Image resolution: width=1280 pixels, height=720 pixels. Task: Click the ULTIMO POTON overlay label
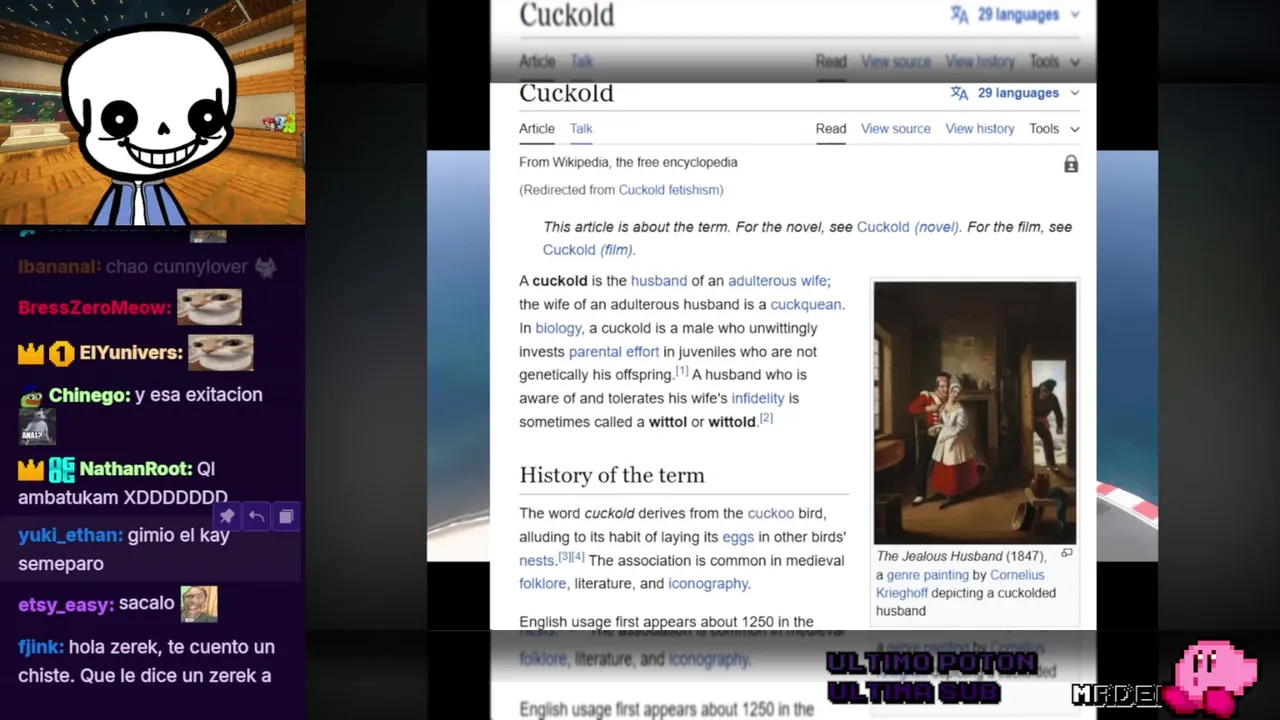point(931,663)
